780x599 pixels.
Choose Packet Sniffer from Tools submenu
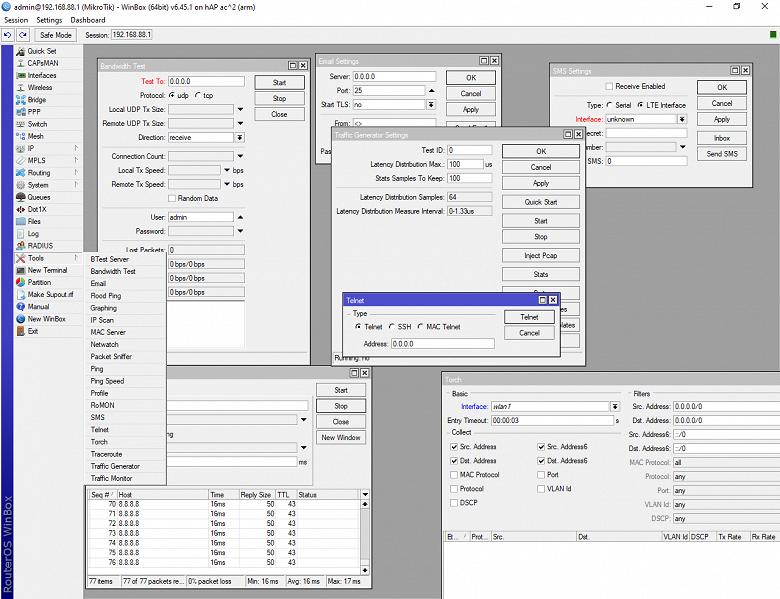click(111, 356)
